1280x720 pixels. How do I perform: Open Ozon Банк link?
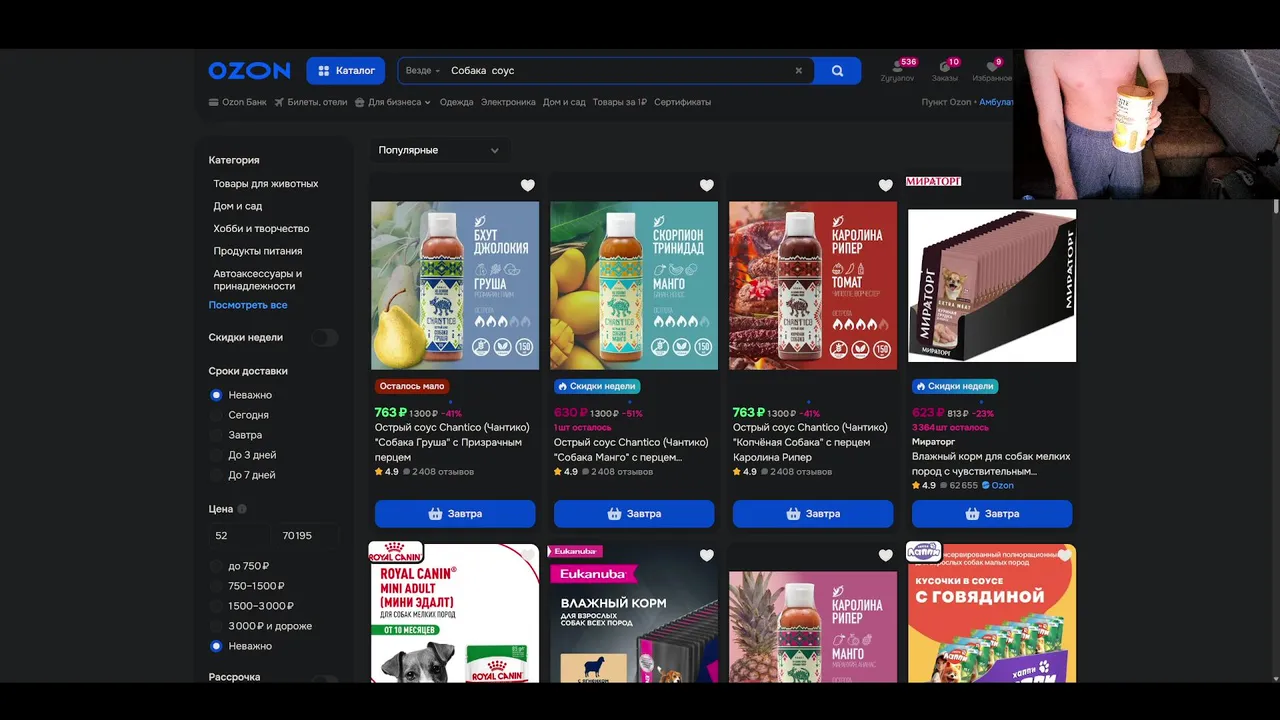pyautogui.click(x=238, y=102)
